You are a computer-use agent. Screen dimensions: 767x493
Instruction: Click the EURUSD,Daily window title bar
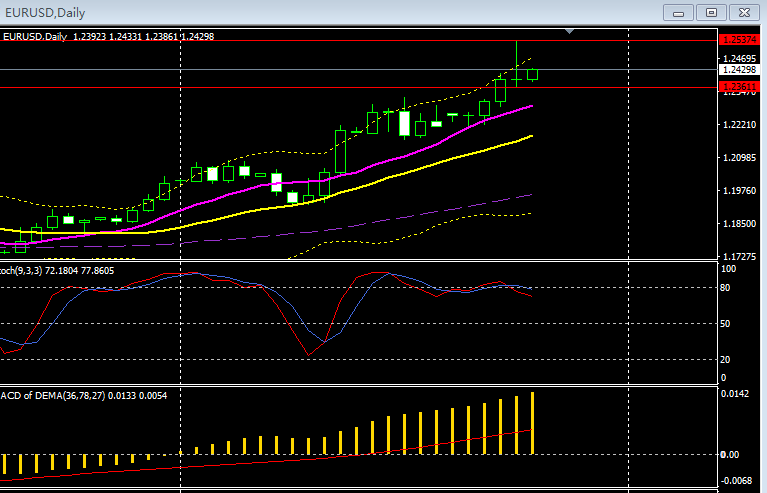300,12
